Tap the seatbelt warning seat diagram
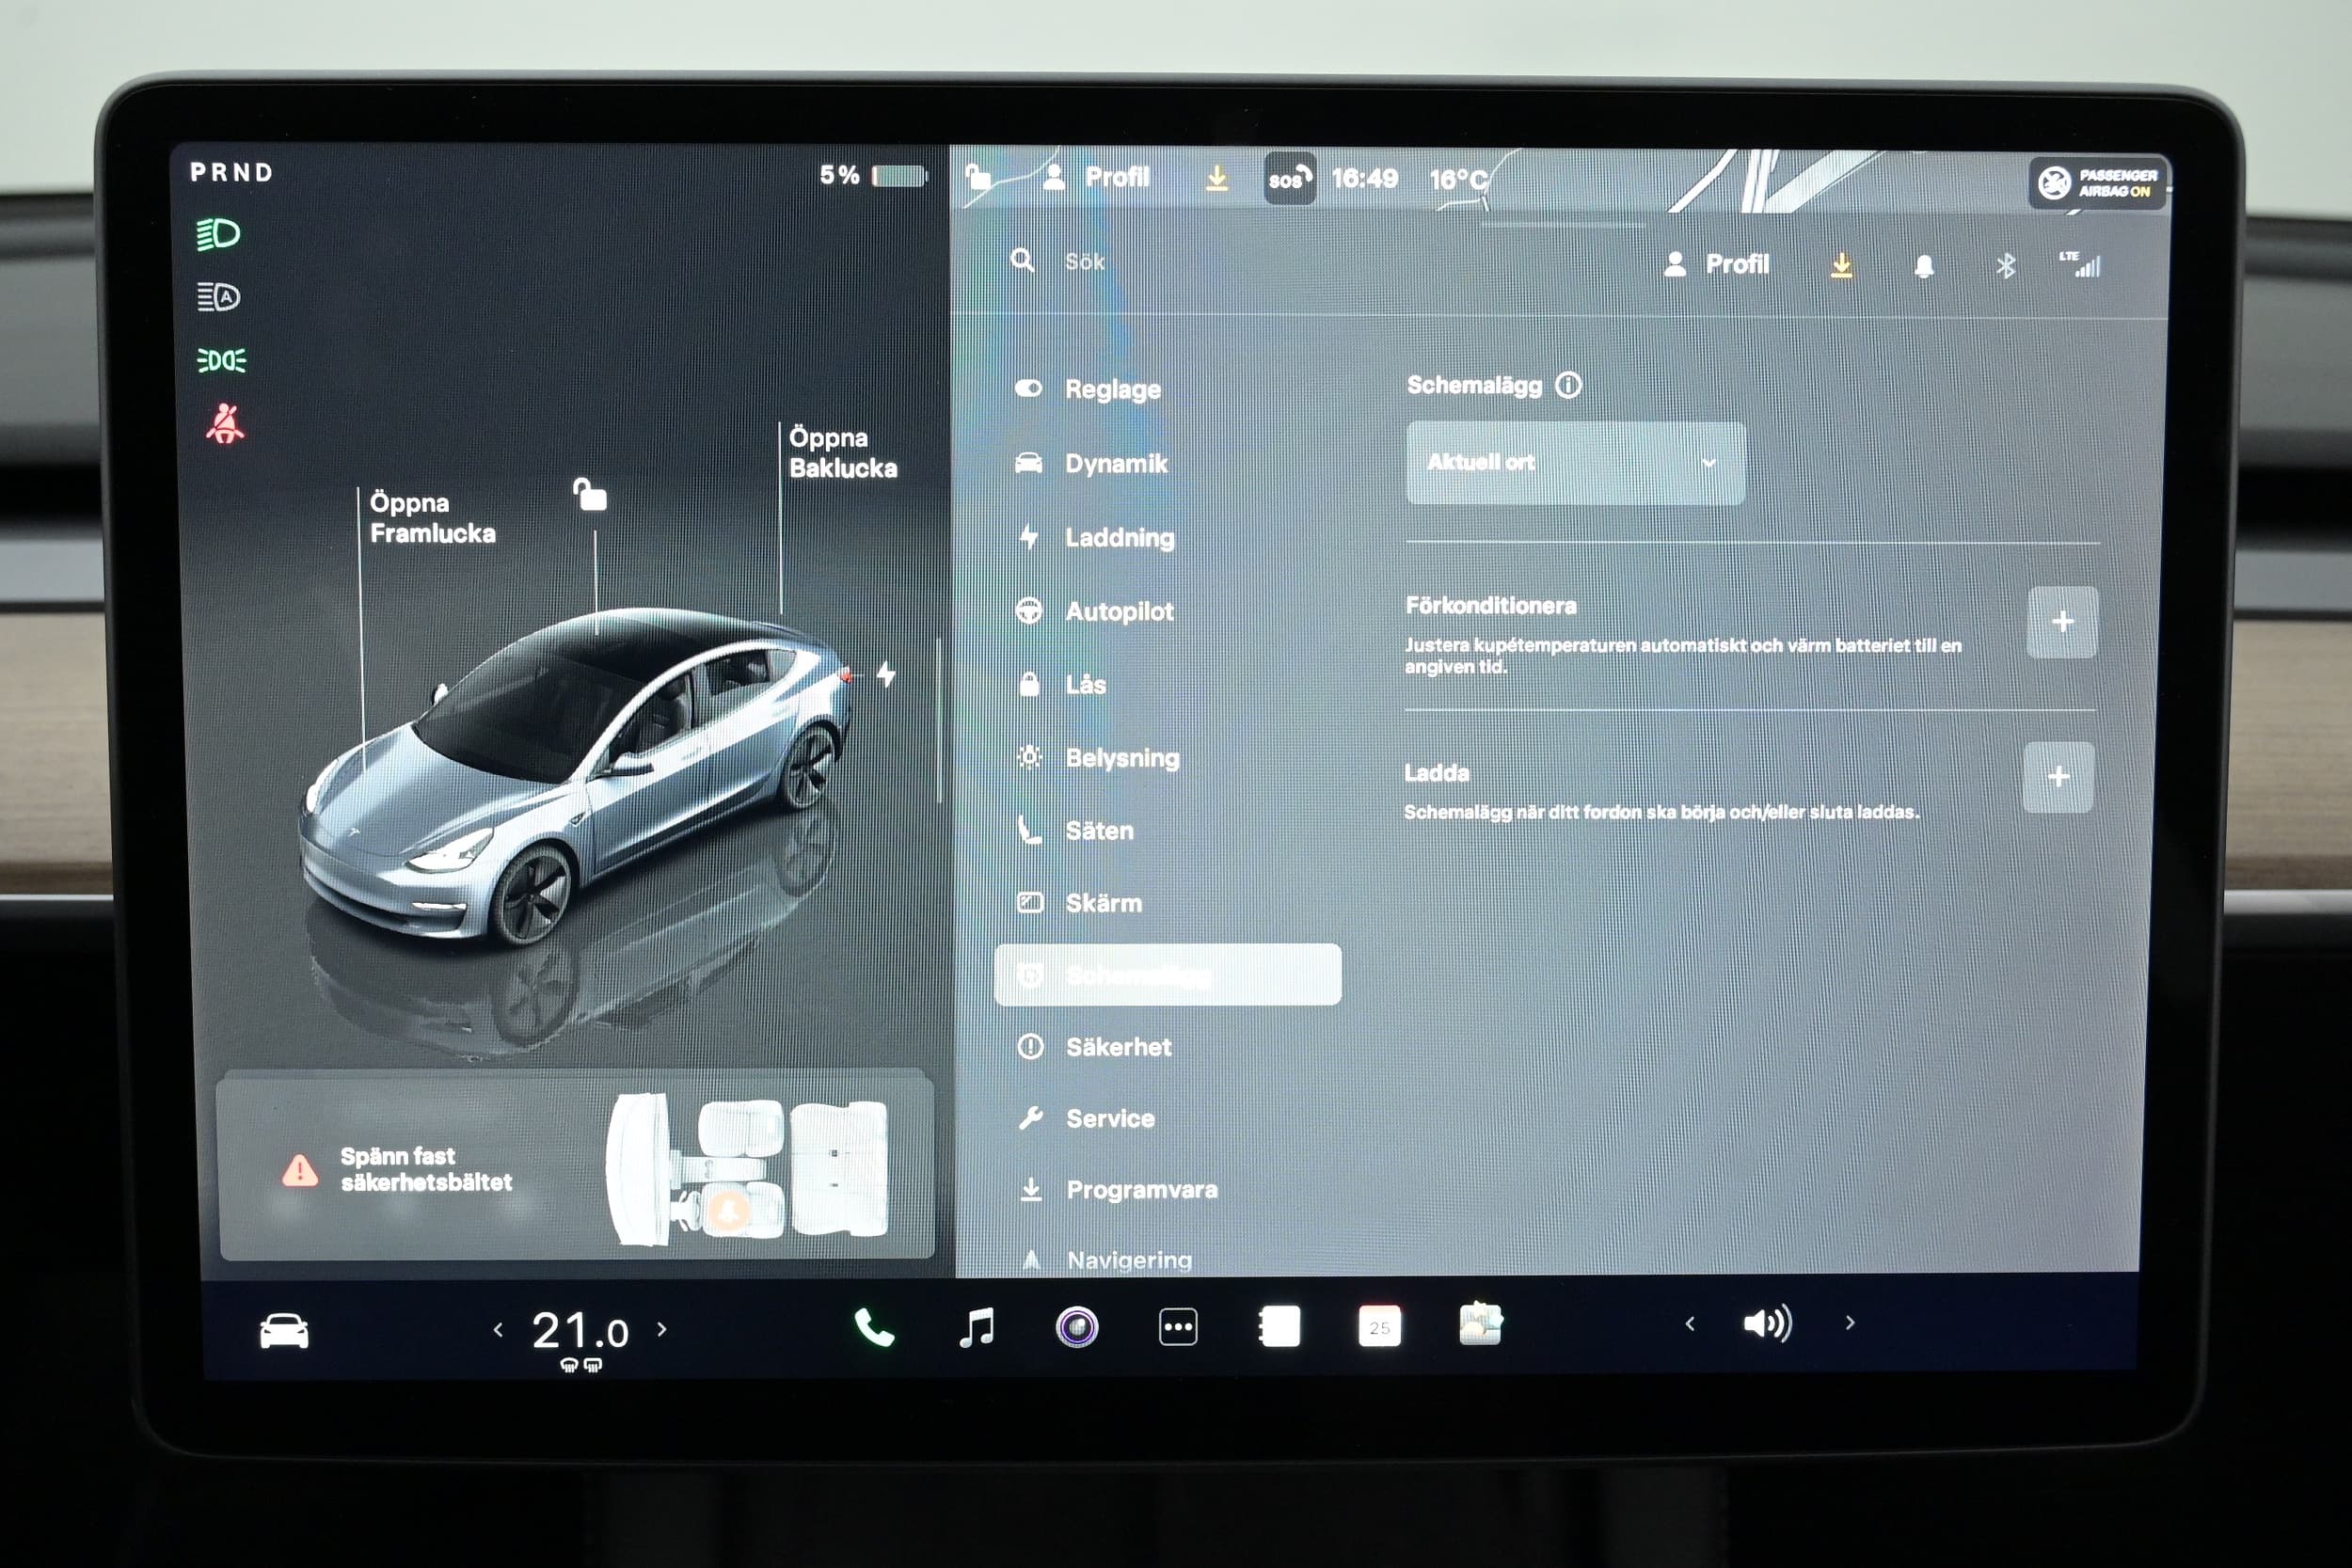Image resolution: width=2352 pixels, height=1568 pixels. (746, 1170)
